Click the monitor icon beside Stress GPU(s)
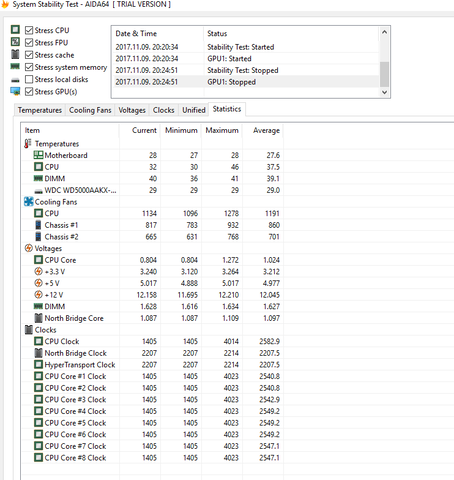 15,91
